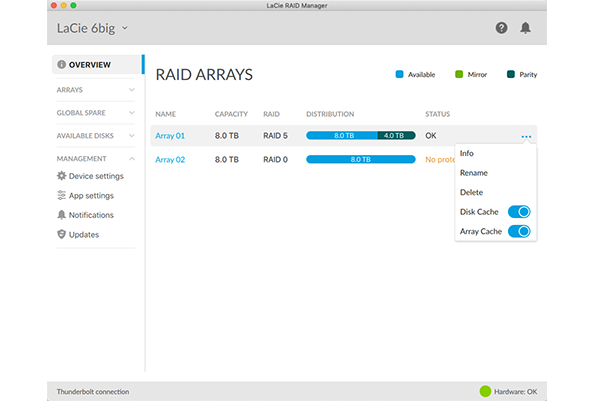Click the green Mirror legend swatch
Image resolution: width=594 pixels, height=401 pixels.
(x=459, y=74)
